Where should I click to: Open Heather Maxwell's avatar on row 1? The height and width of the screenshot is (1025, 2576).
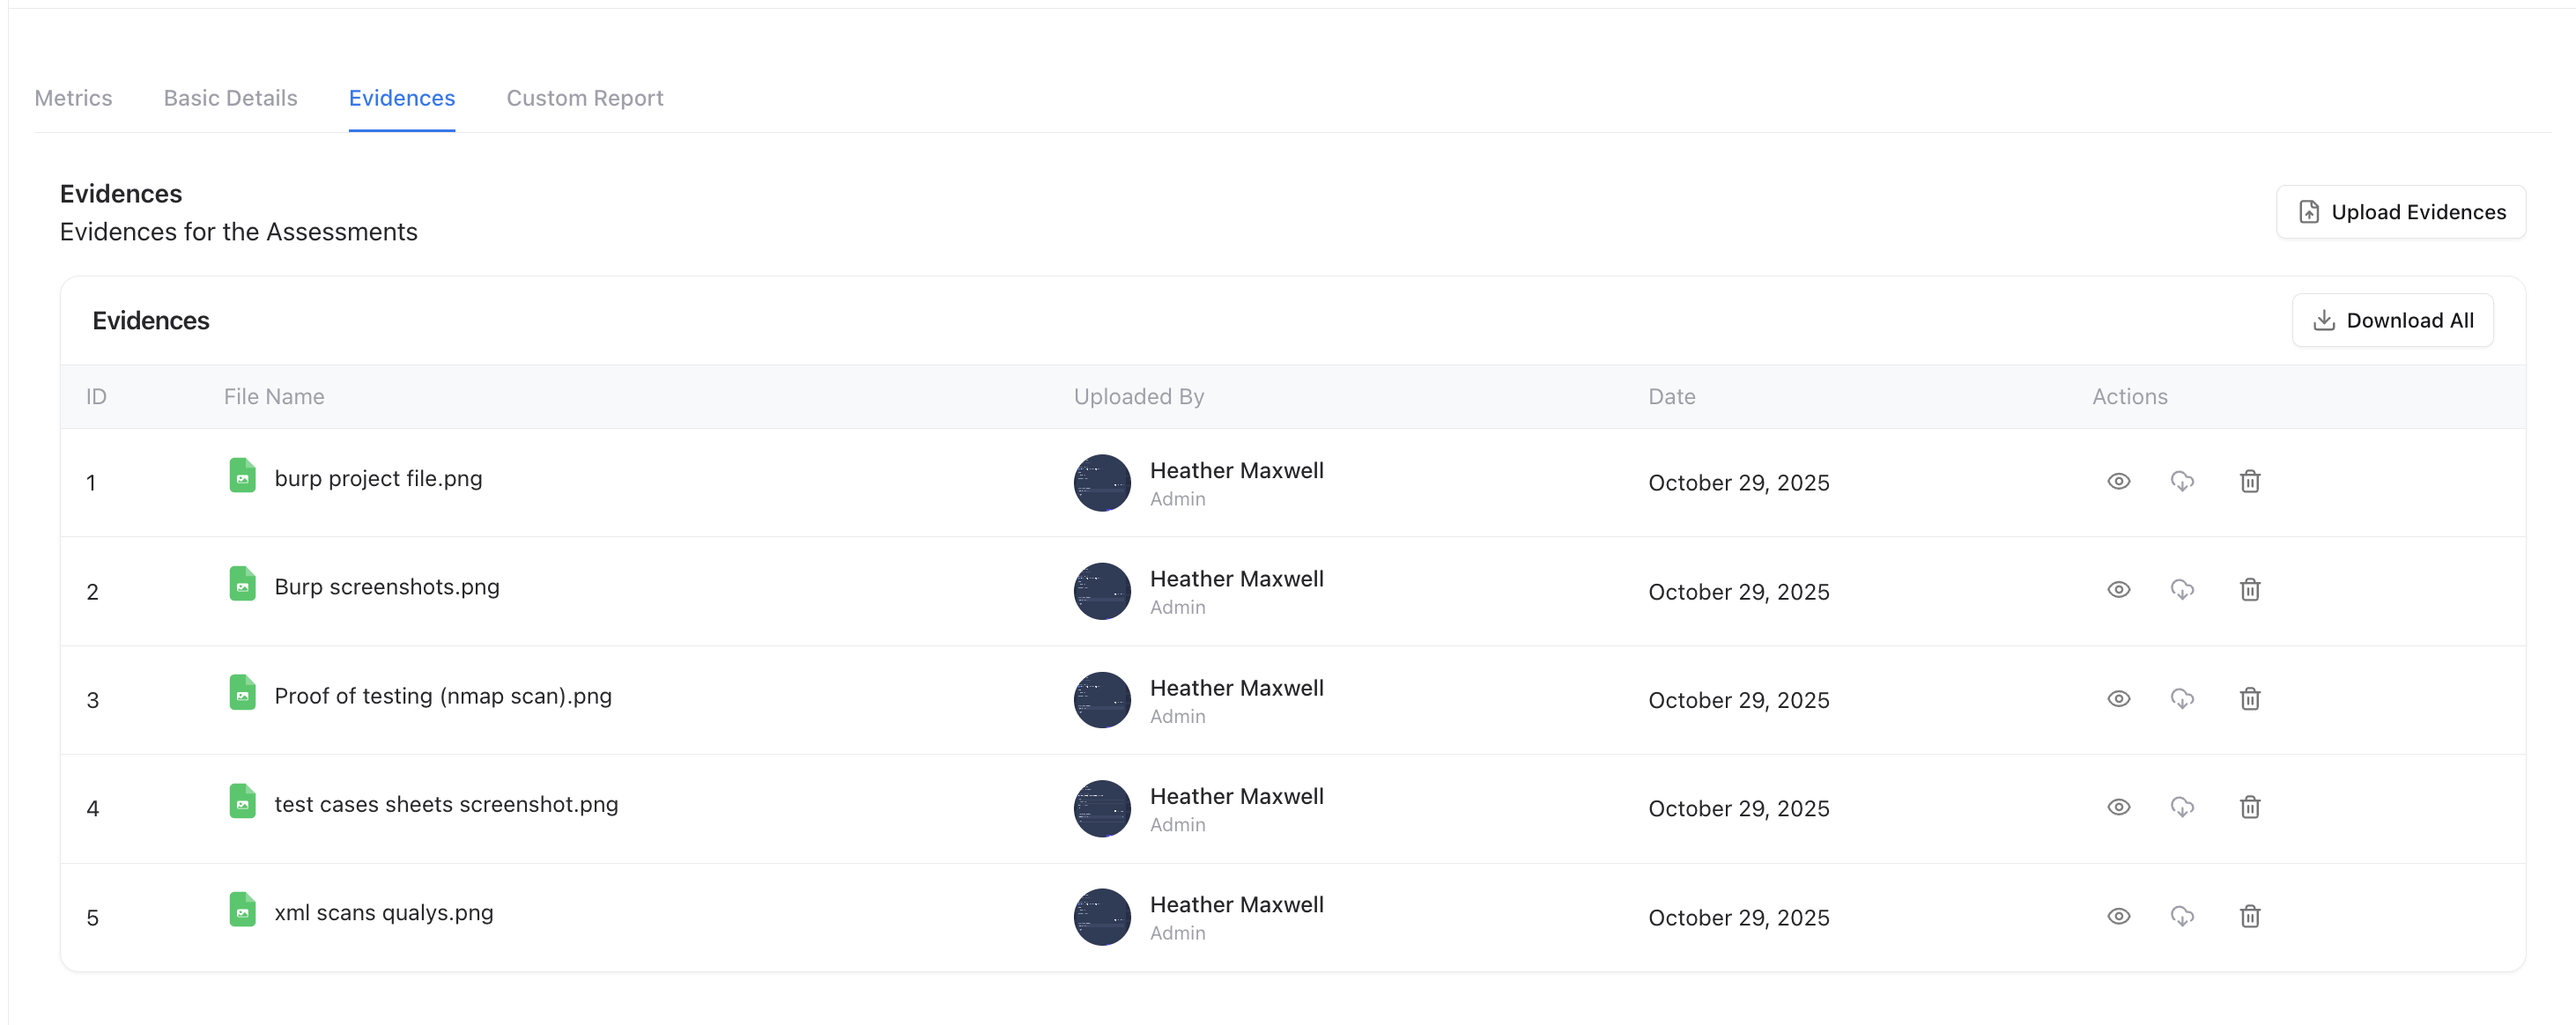(x=1101, y=482)
